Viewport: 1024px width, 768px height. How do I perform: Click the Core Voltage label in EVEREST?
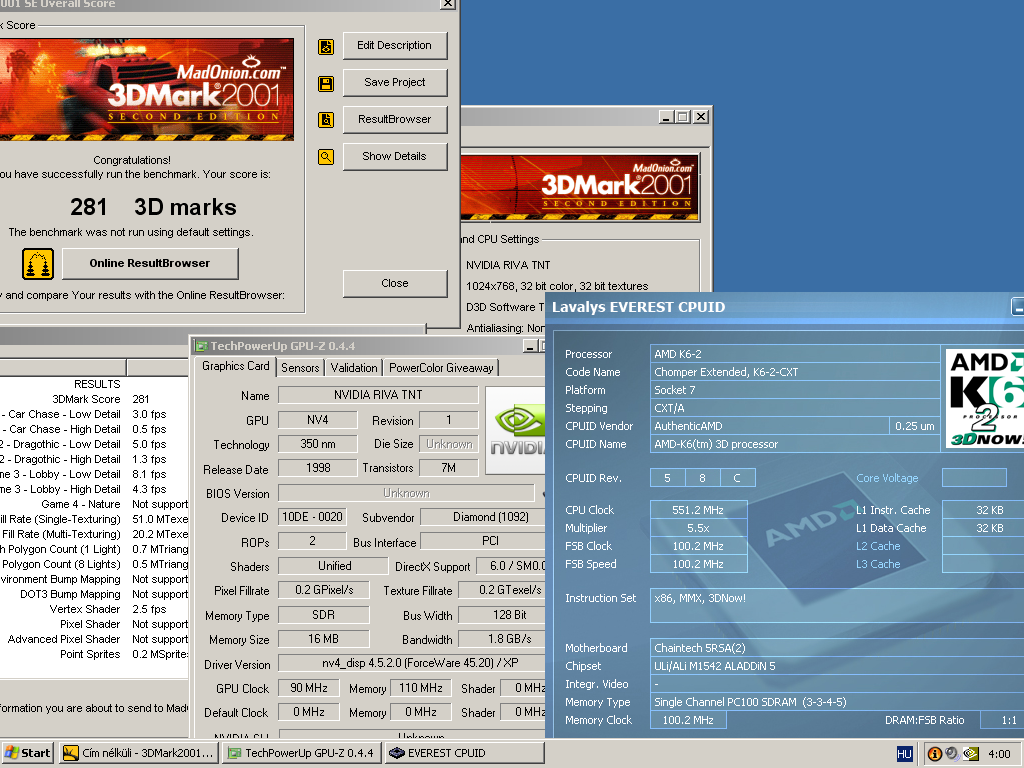coord(887,478)
